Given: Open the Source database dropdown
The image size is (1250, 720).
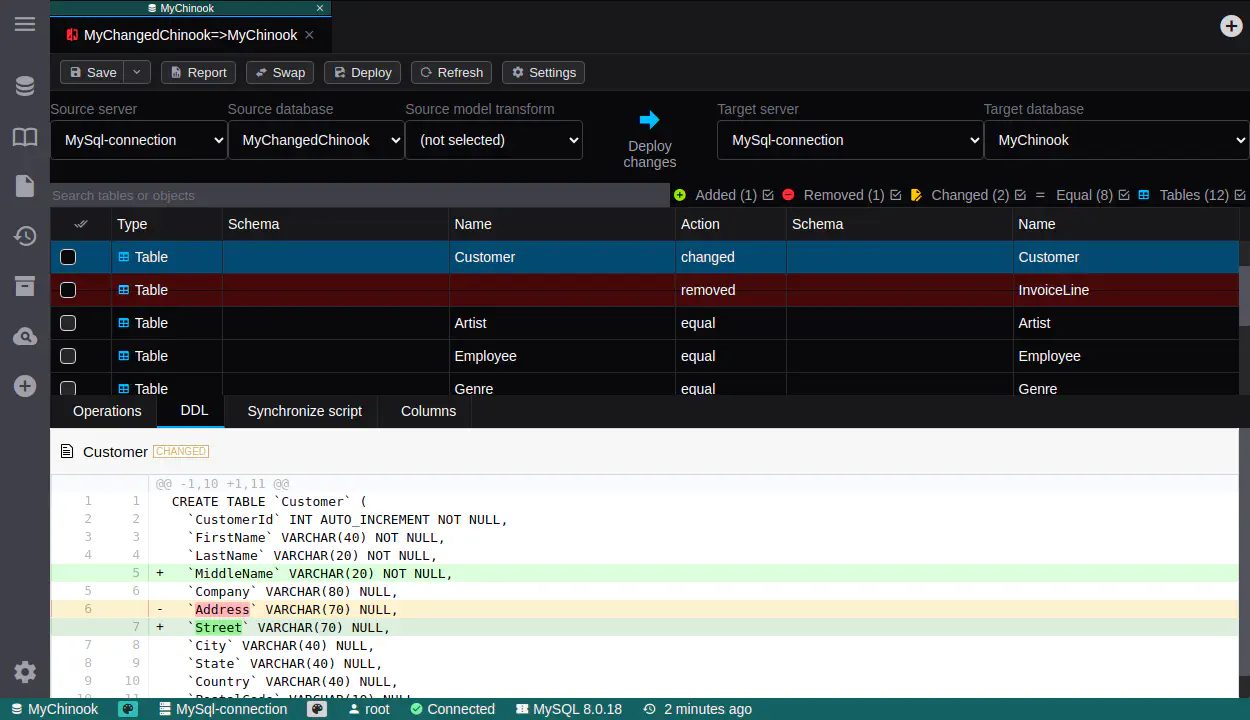Looking at the screenshot, I should pyautogui.click(x=315, y=140).
